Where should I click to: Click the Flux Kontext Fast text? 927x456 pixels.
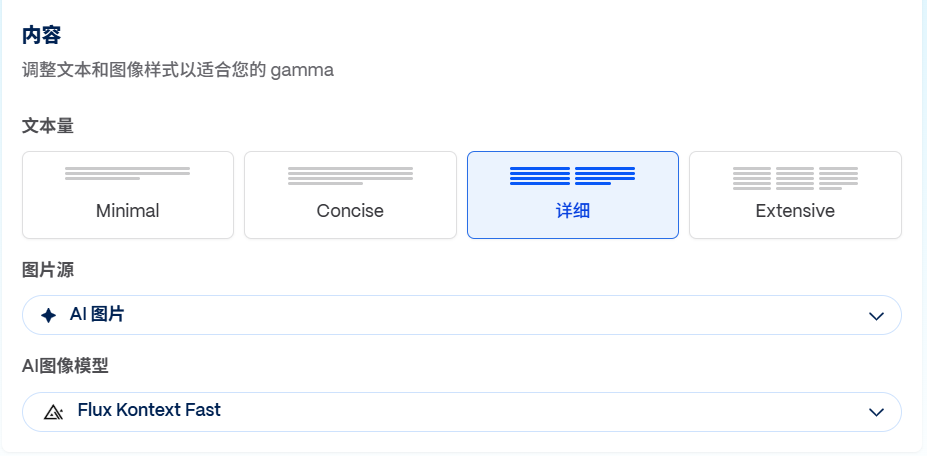[149, 410]
